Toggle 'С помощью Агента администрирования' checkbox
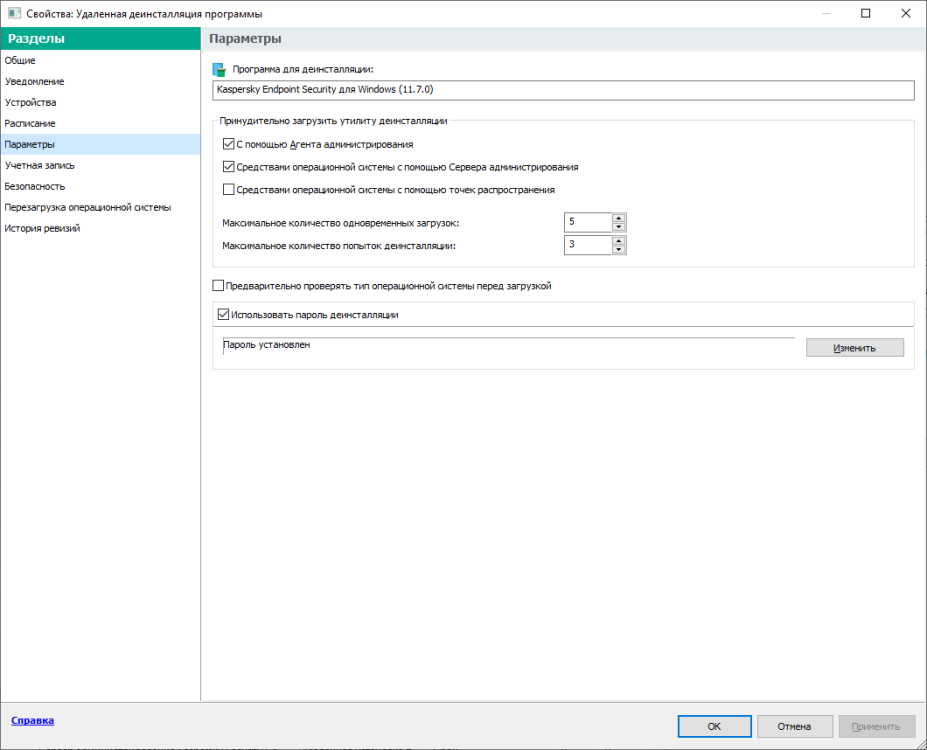 pos(228,144)
